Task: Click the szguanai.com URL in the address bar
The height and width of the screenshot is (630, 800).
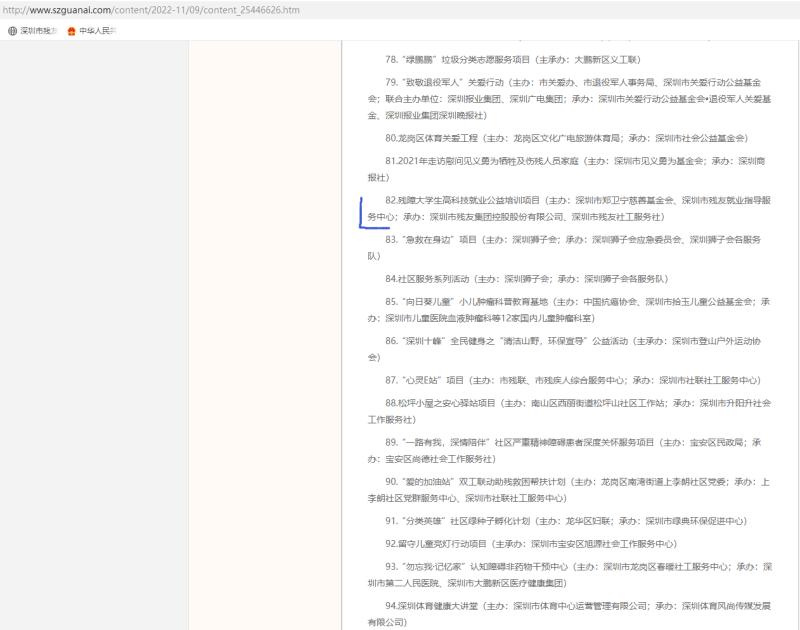Action: 151,10
